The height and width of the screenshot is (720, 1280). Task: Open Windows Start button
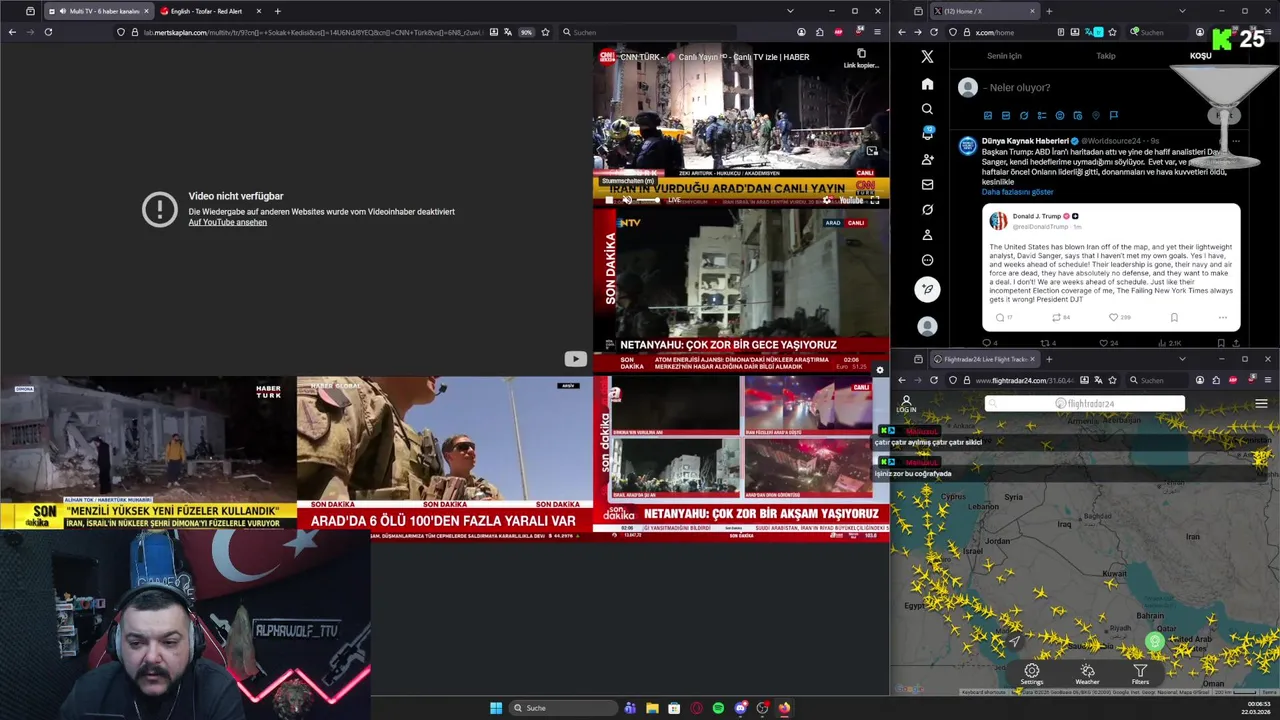(x=496, y=708)
